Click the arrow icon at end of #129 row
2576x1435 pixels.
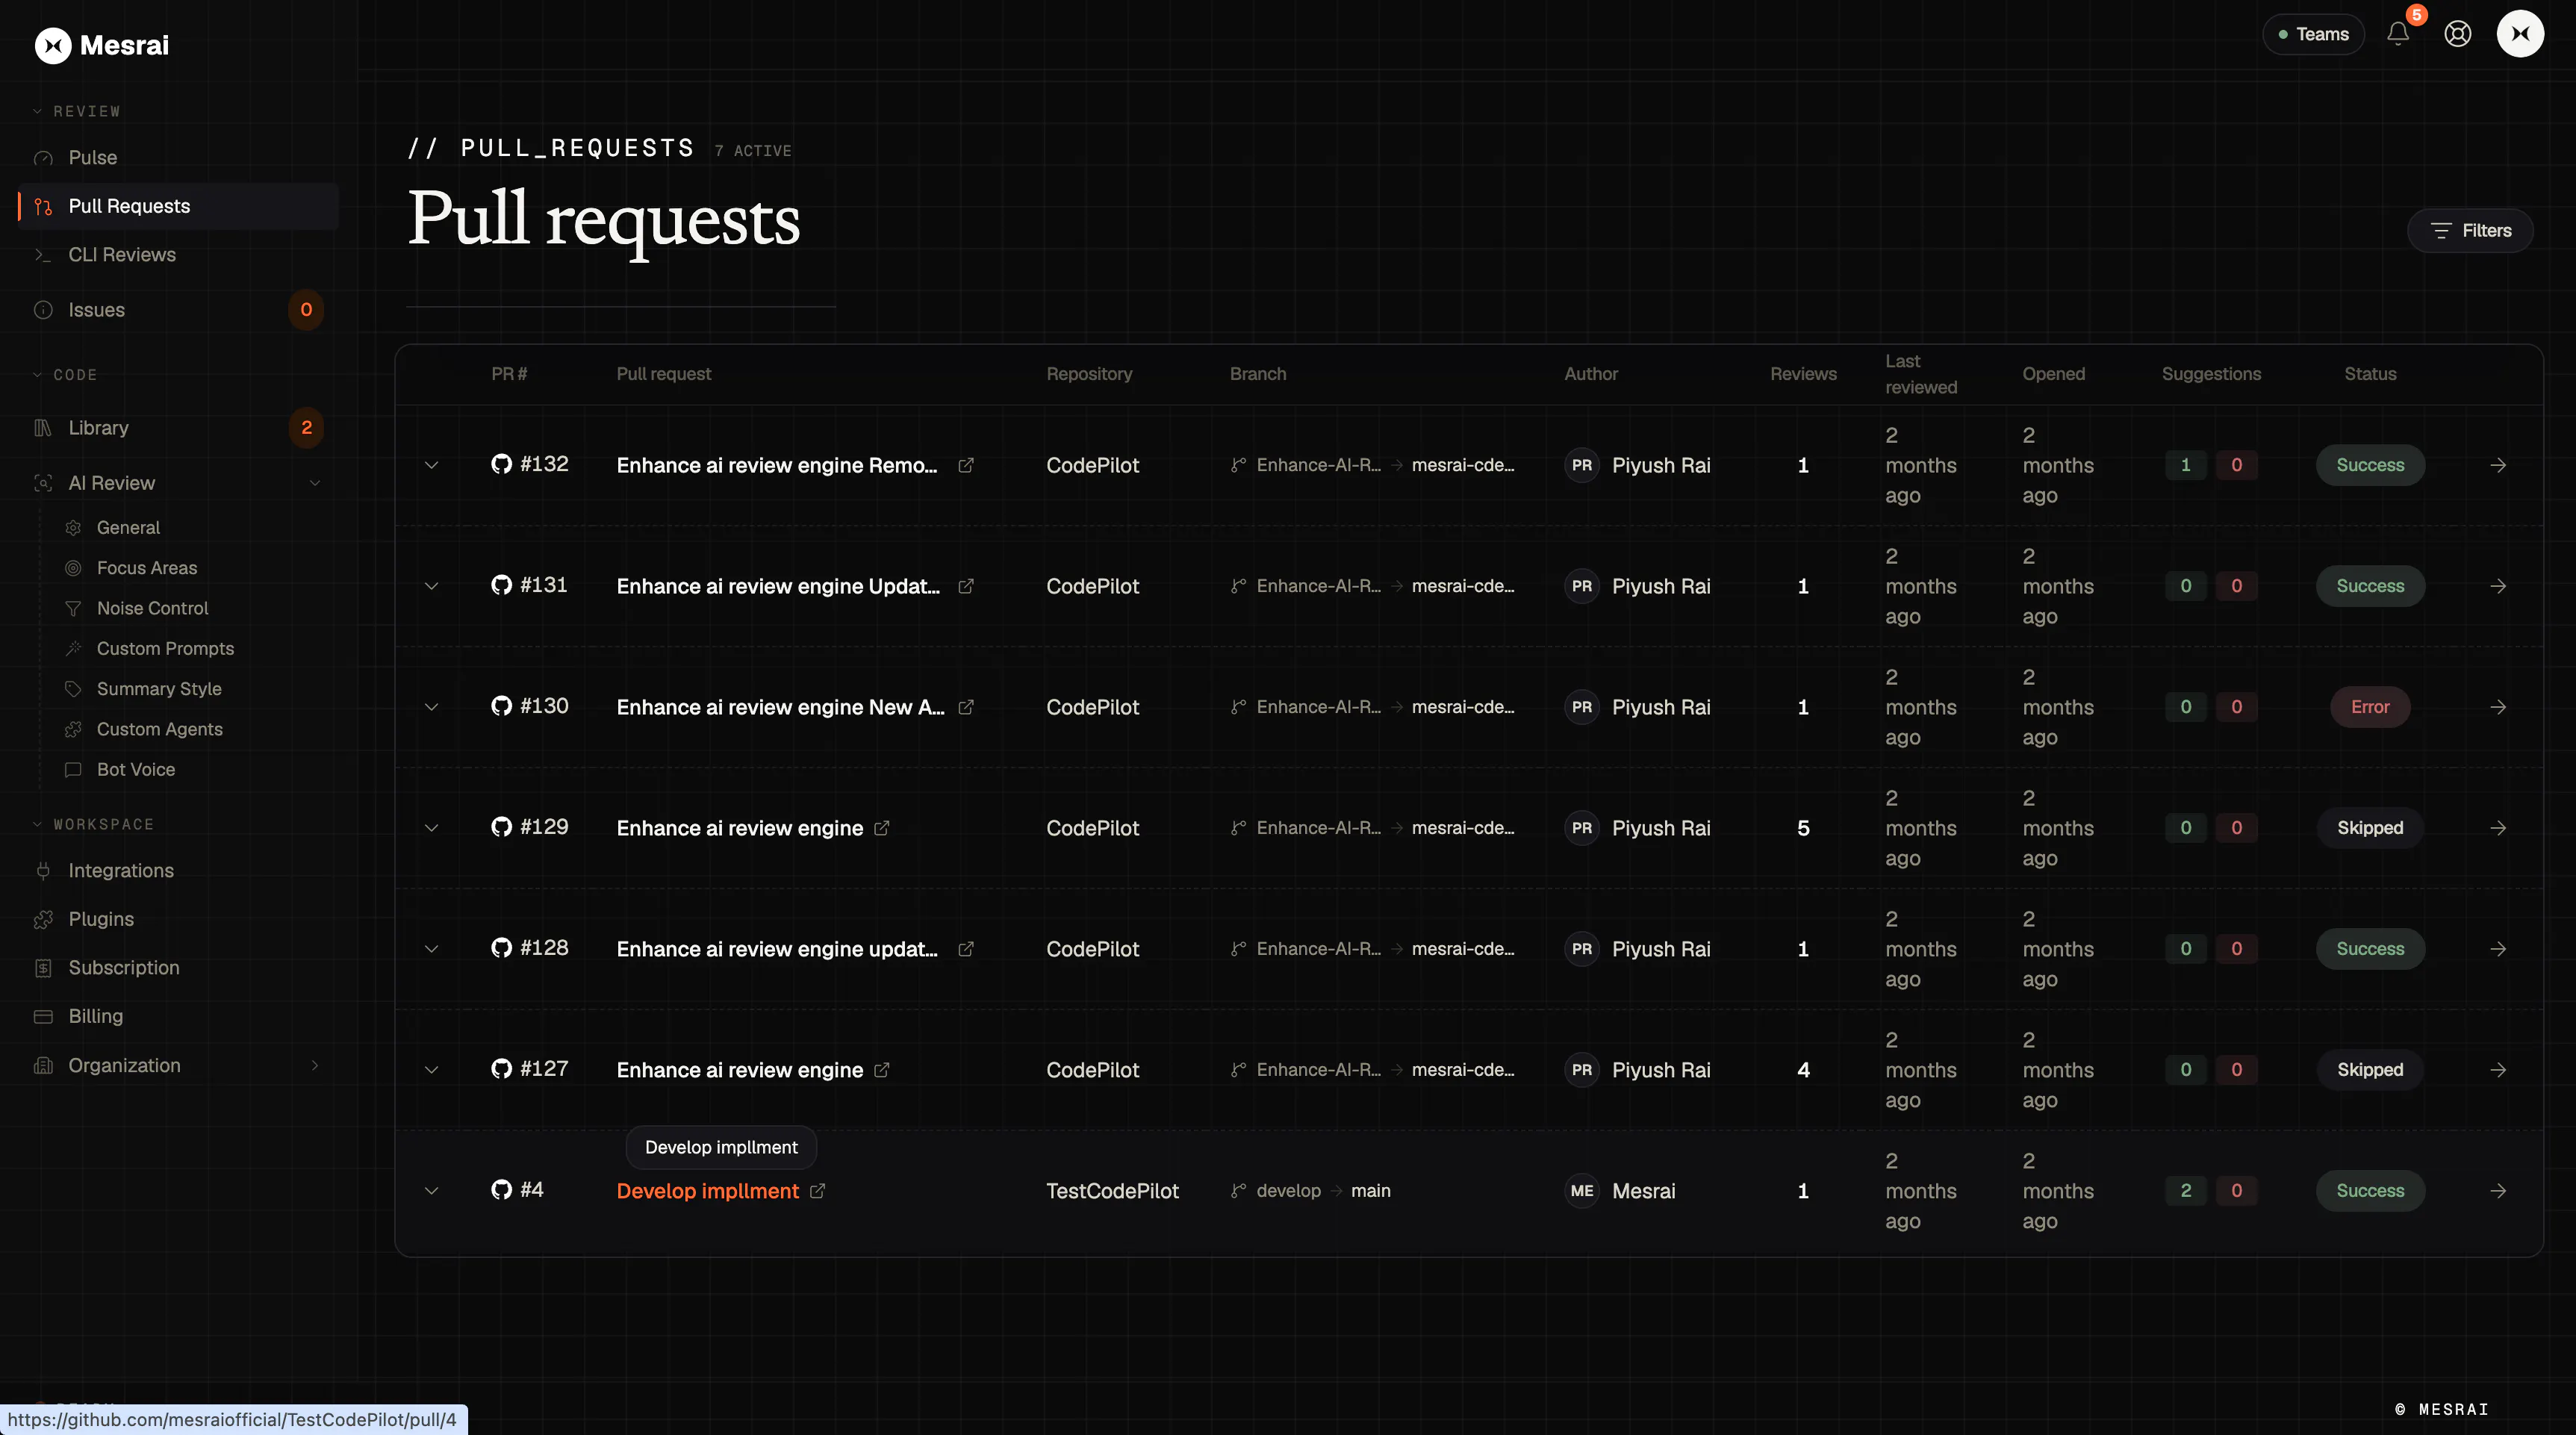pyautogui.click(x=2498, y=828)
